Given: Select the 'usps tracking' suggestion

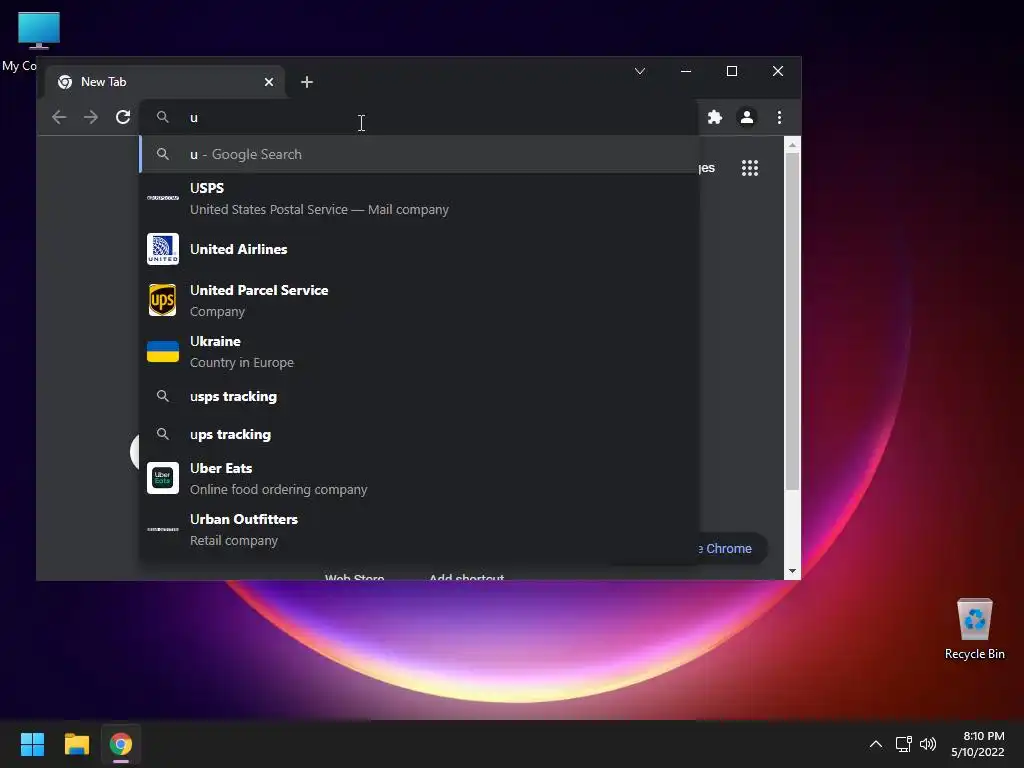Looking at the screenshot, I should tap(419, 396).
